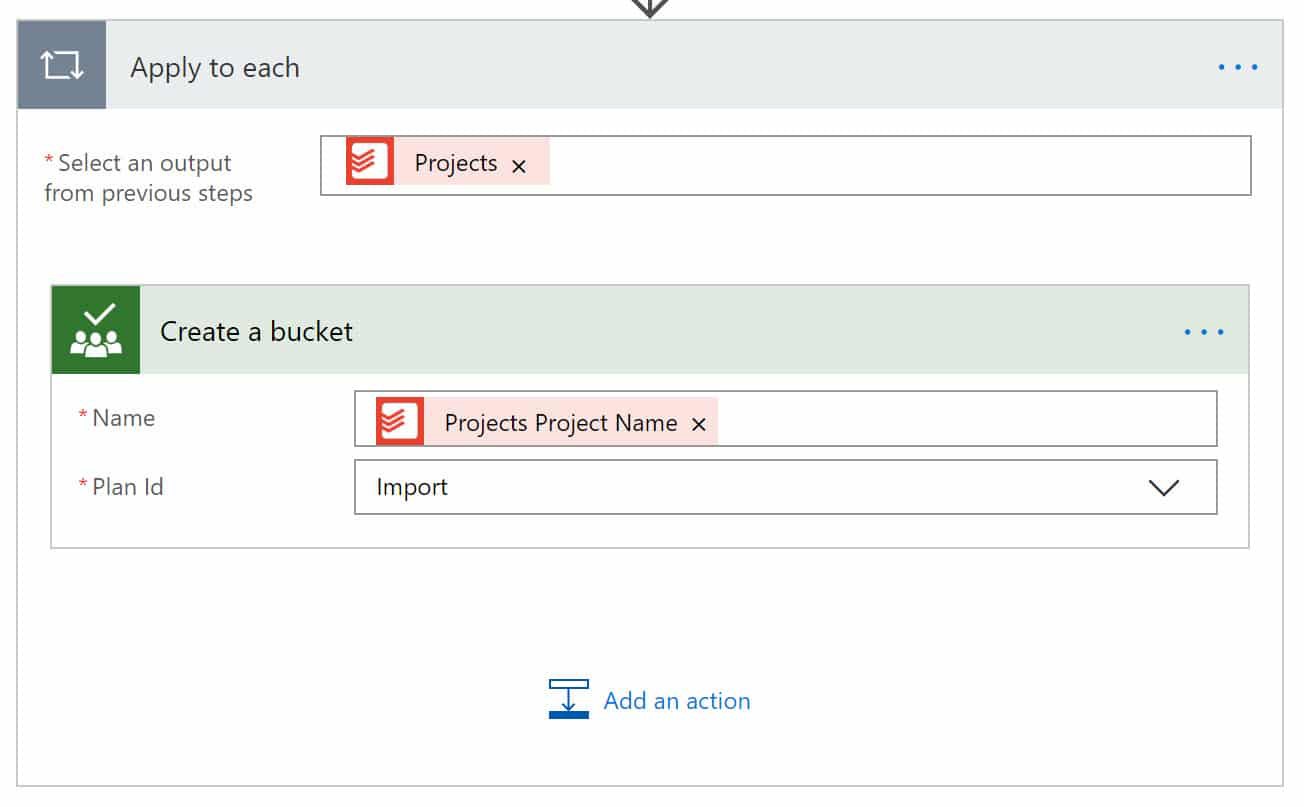Click the connector arrow above Apply to each
This screenshot has width=1304, height=807.
(x=650, y=8)
